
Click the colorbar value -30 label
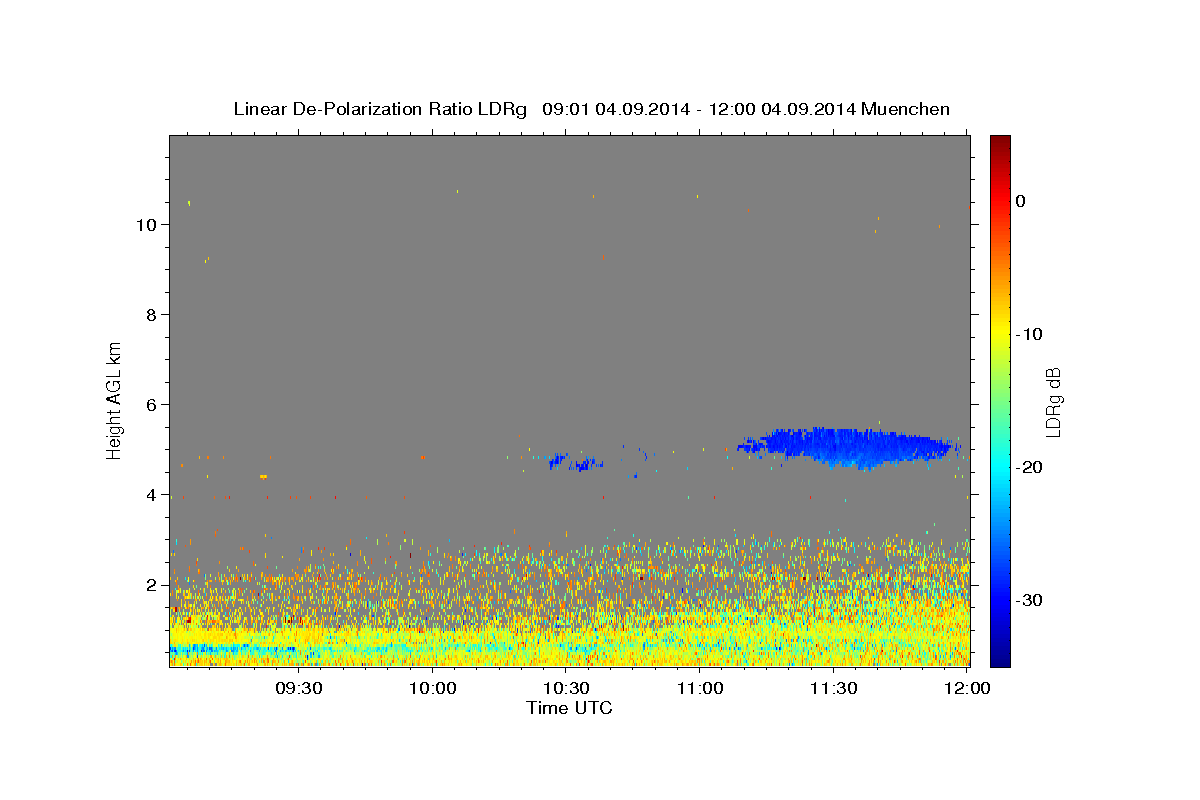point(1030,600)
